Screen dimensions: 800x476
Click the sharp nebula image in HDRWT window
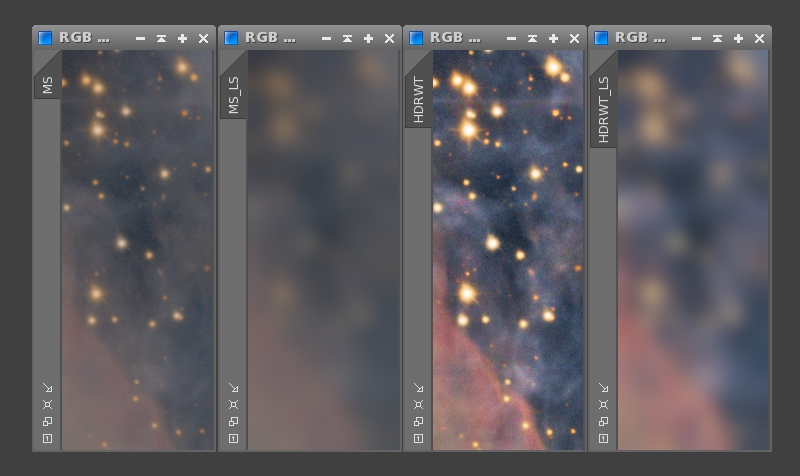pos(508,250)
